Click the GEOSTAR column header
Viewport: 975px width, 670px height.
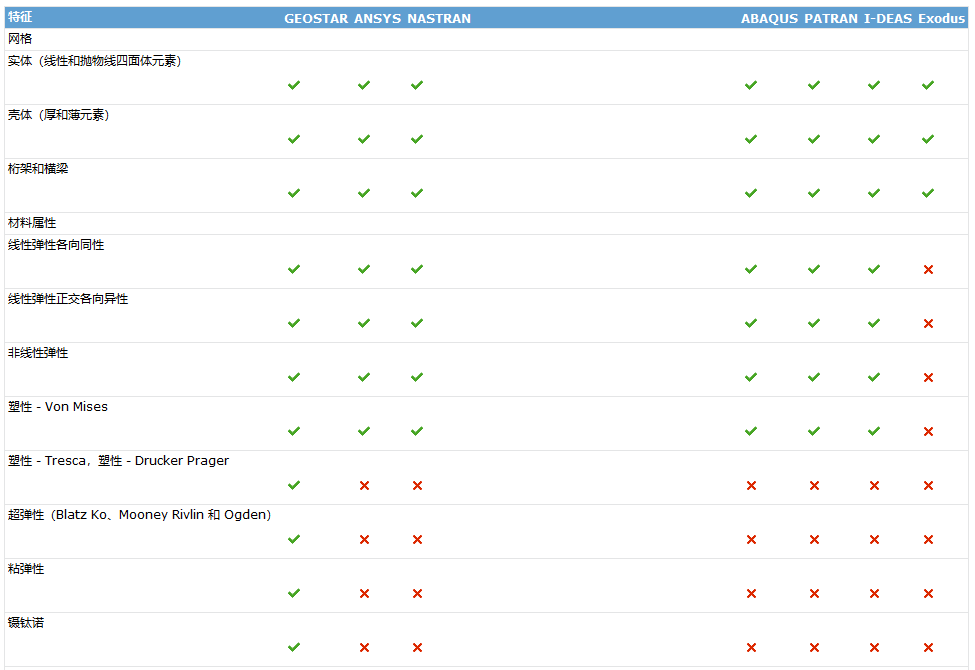(x=317, y=19)
